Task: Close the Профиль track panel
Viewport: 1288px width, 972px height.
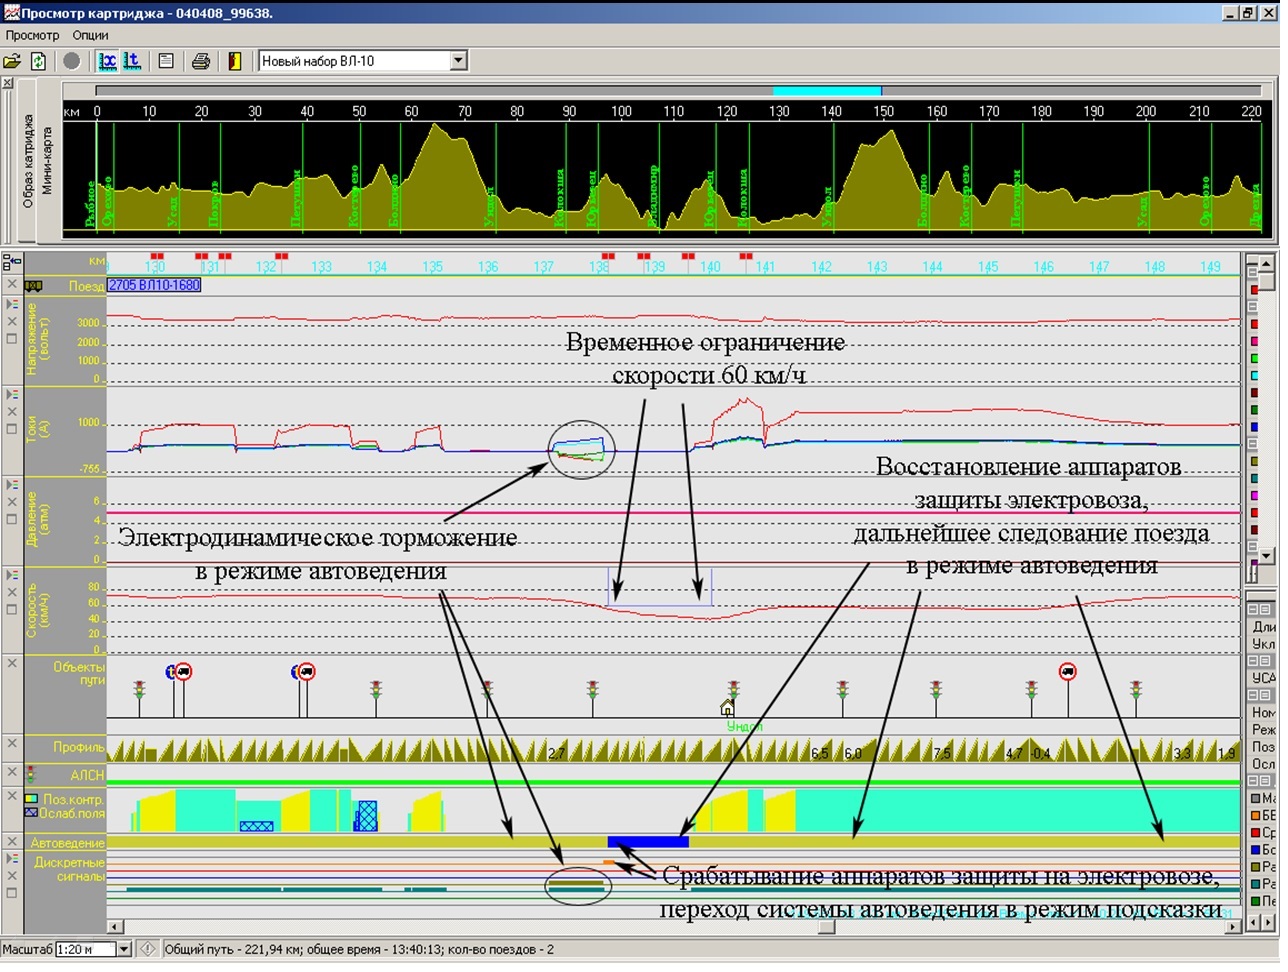Action: point(12,744)
